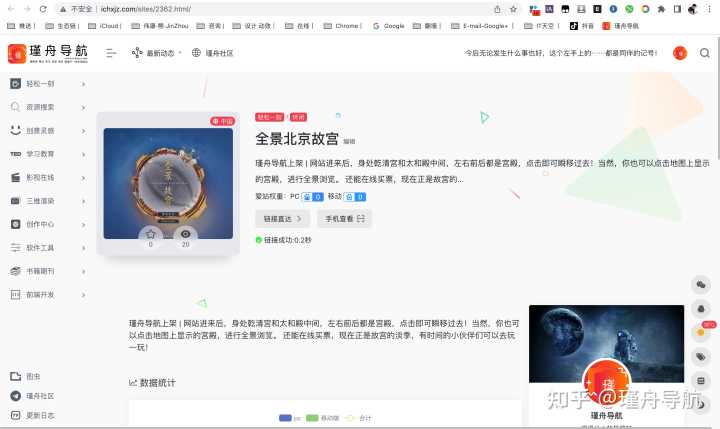Image resolution: width=720 pixels, height=429 pixels.
Task: Click the floating icon below the tag icon
Action: [x=701, y=380]
